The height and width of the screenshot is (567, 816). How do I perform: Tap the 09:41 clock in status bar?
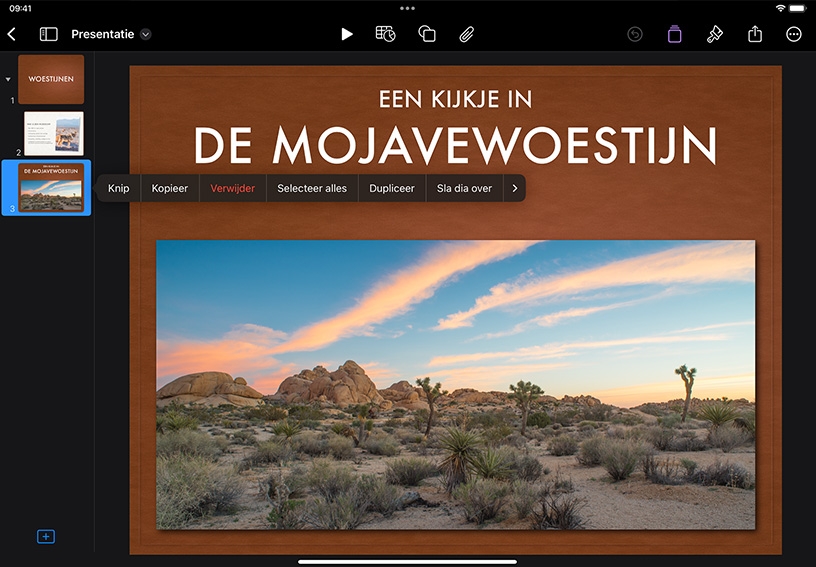click(x=20, y=8)
